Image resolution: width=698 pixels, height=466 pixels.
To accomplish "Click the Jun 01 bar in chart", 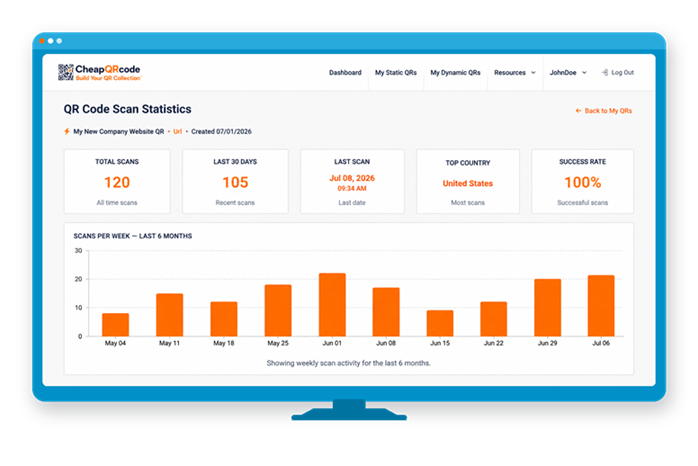I will (332, 304).
